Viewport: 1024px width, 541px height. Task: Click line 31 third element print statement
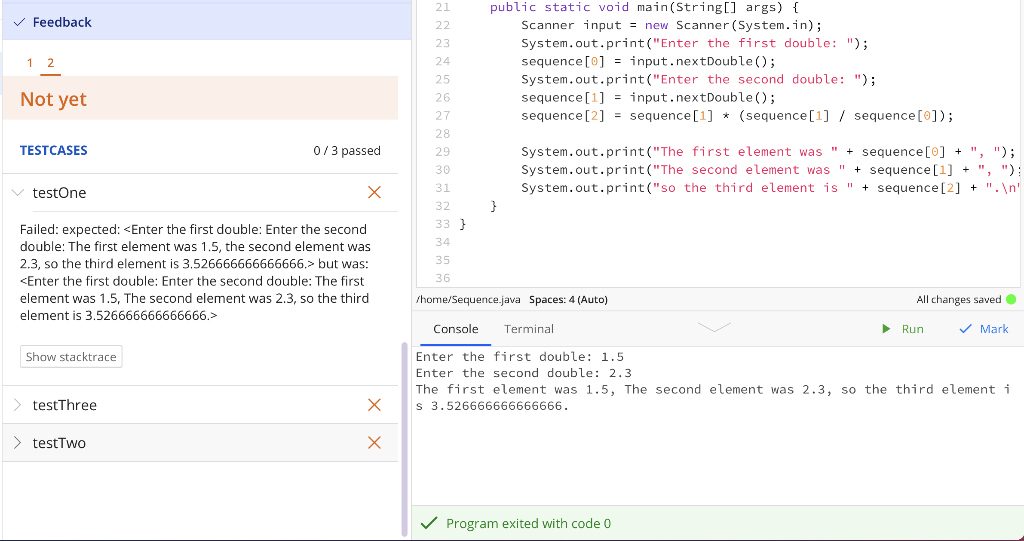pyautogui.click(x=771, y=188)
